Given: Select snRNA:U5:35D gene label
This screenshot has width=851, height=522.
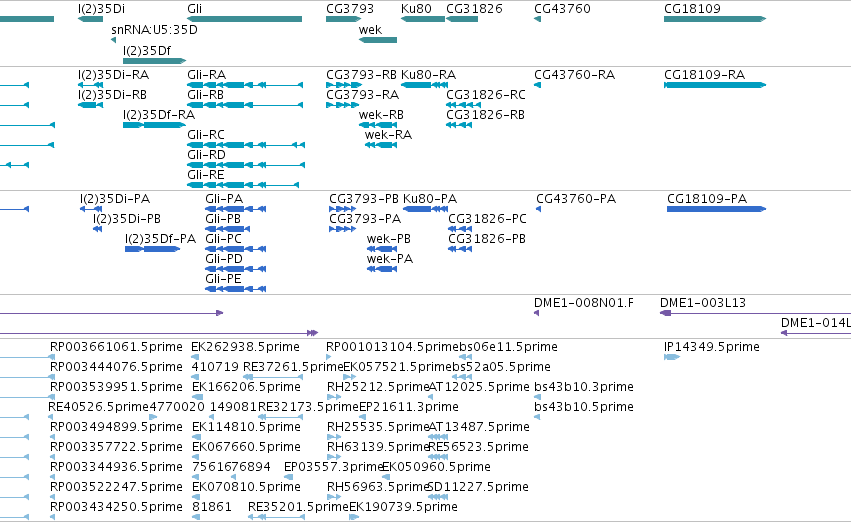Looking at the screenshot, I should pyautogui.click(x=154, y=30).
